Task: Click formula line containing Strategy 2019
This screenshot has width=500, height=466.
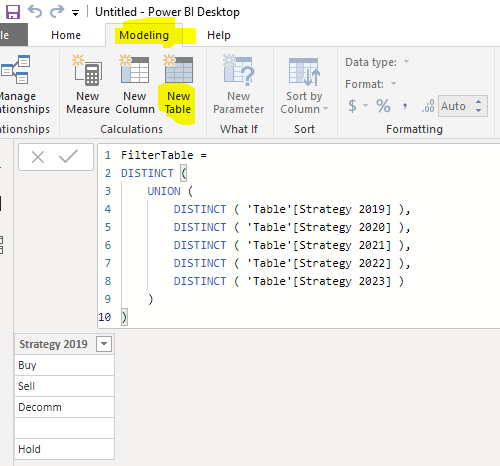Action: point(292,209)
